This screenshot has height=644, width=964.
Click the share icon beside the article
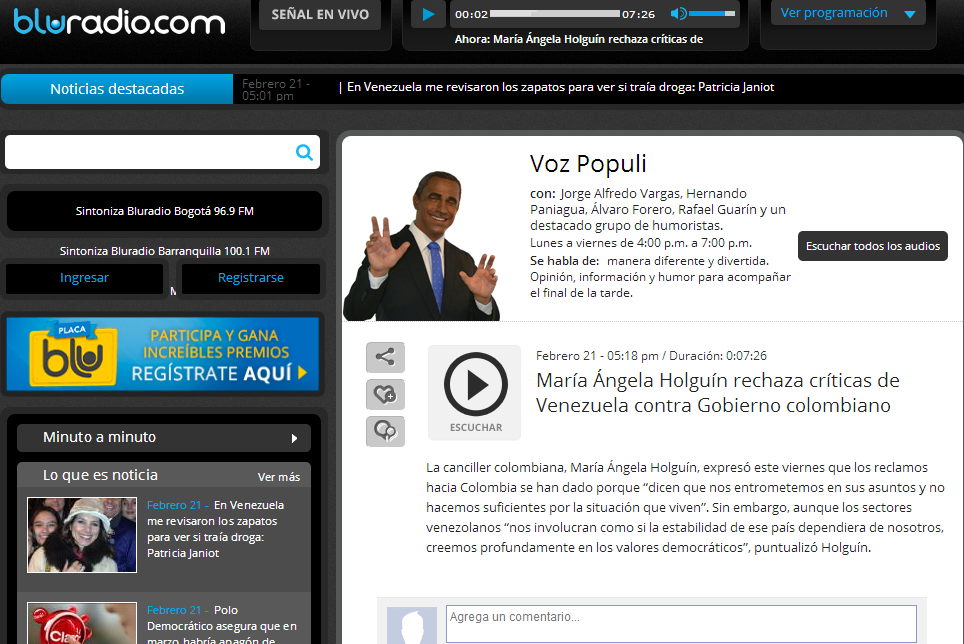click(385, 357)
